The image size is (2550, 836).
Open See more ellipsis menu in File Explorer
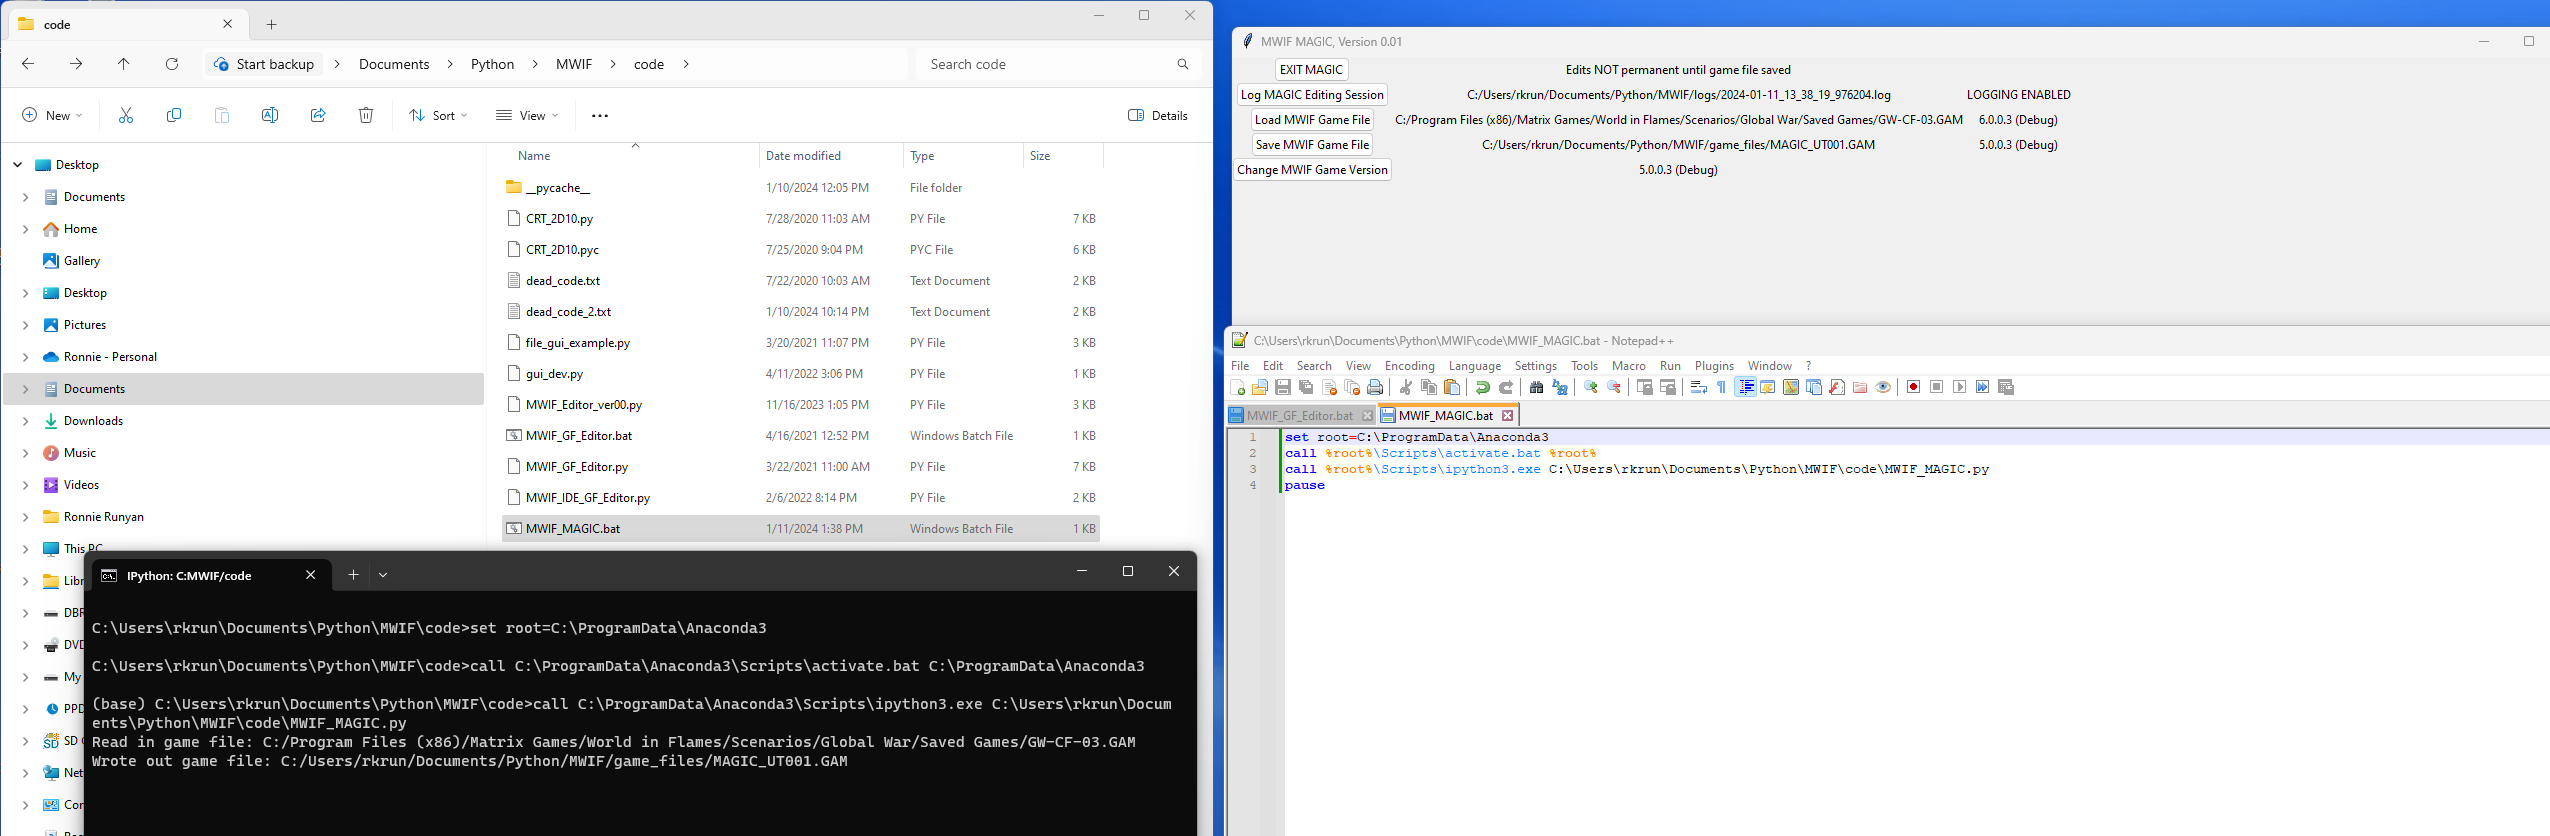click(x=600, y=115)
